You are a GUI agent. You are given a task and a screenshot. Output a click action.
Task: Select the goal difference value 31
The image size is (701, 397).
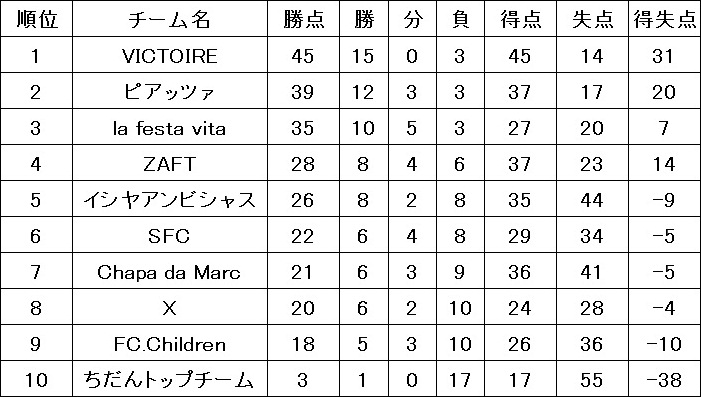pyautogui.click(x=664, y=55)
